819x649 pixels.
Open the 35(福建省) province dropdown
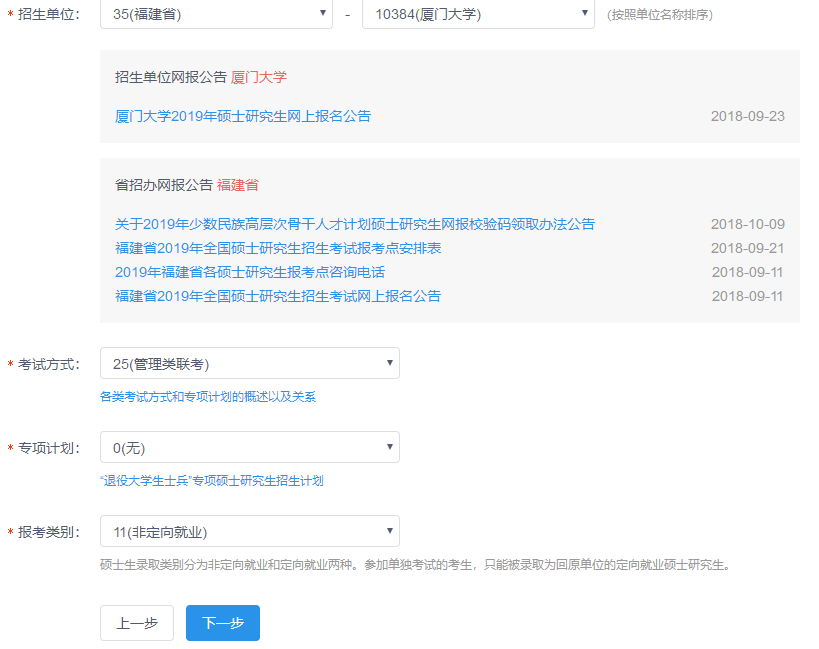(216, 15)
